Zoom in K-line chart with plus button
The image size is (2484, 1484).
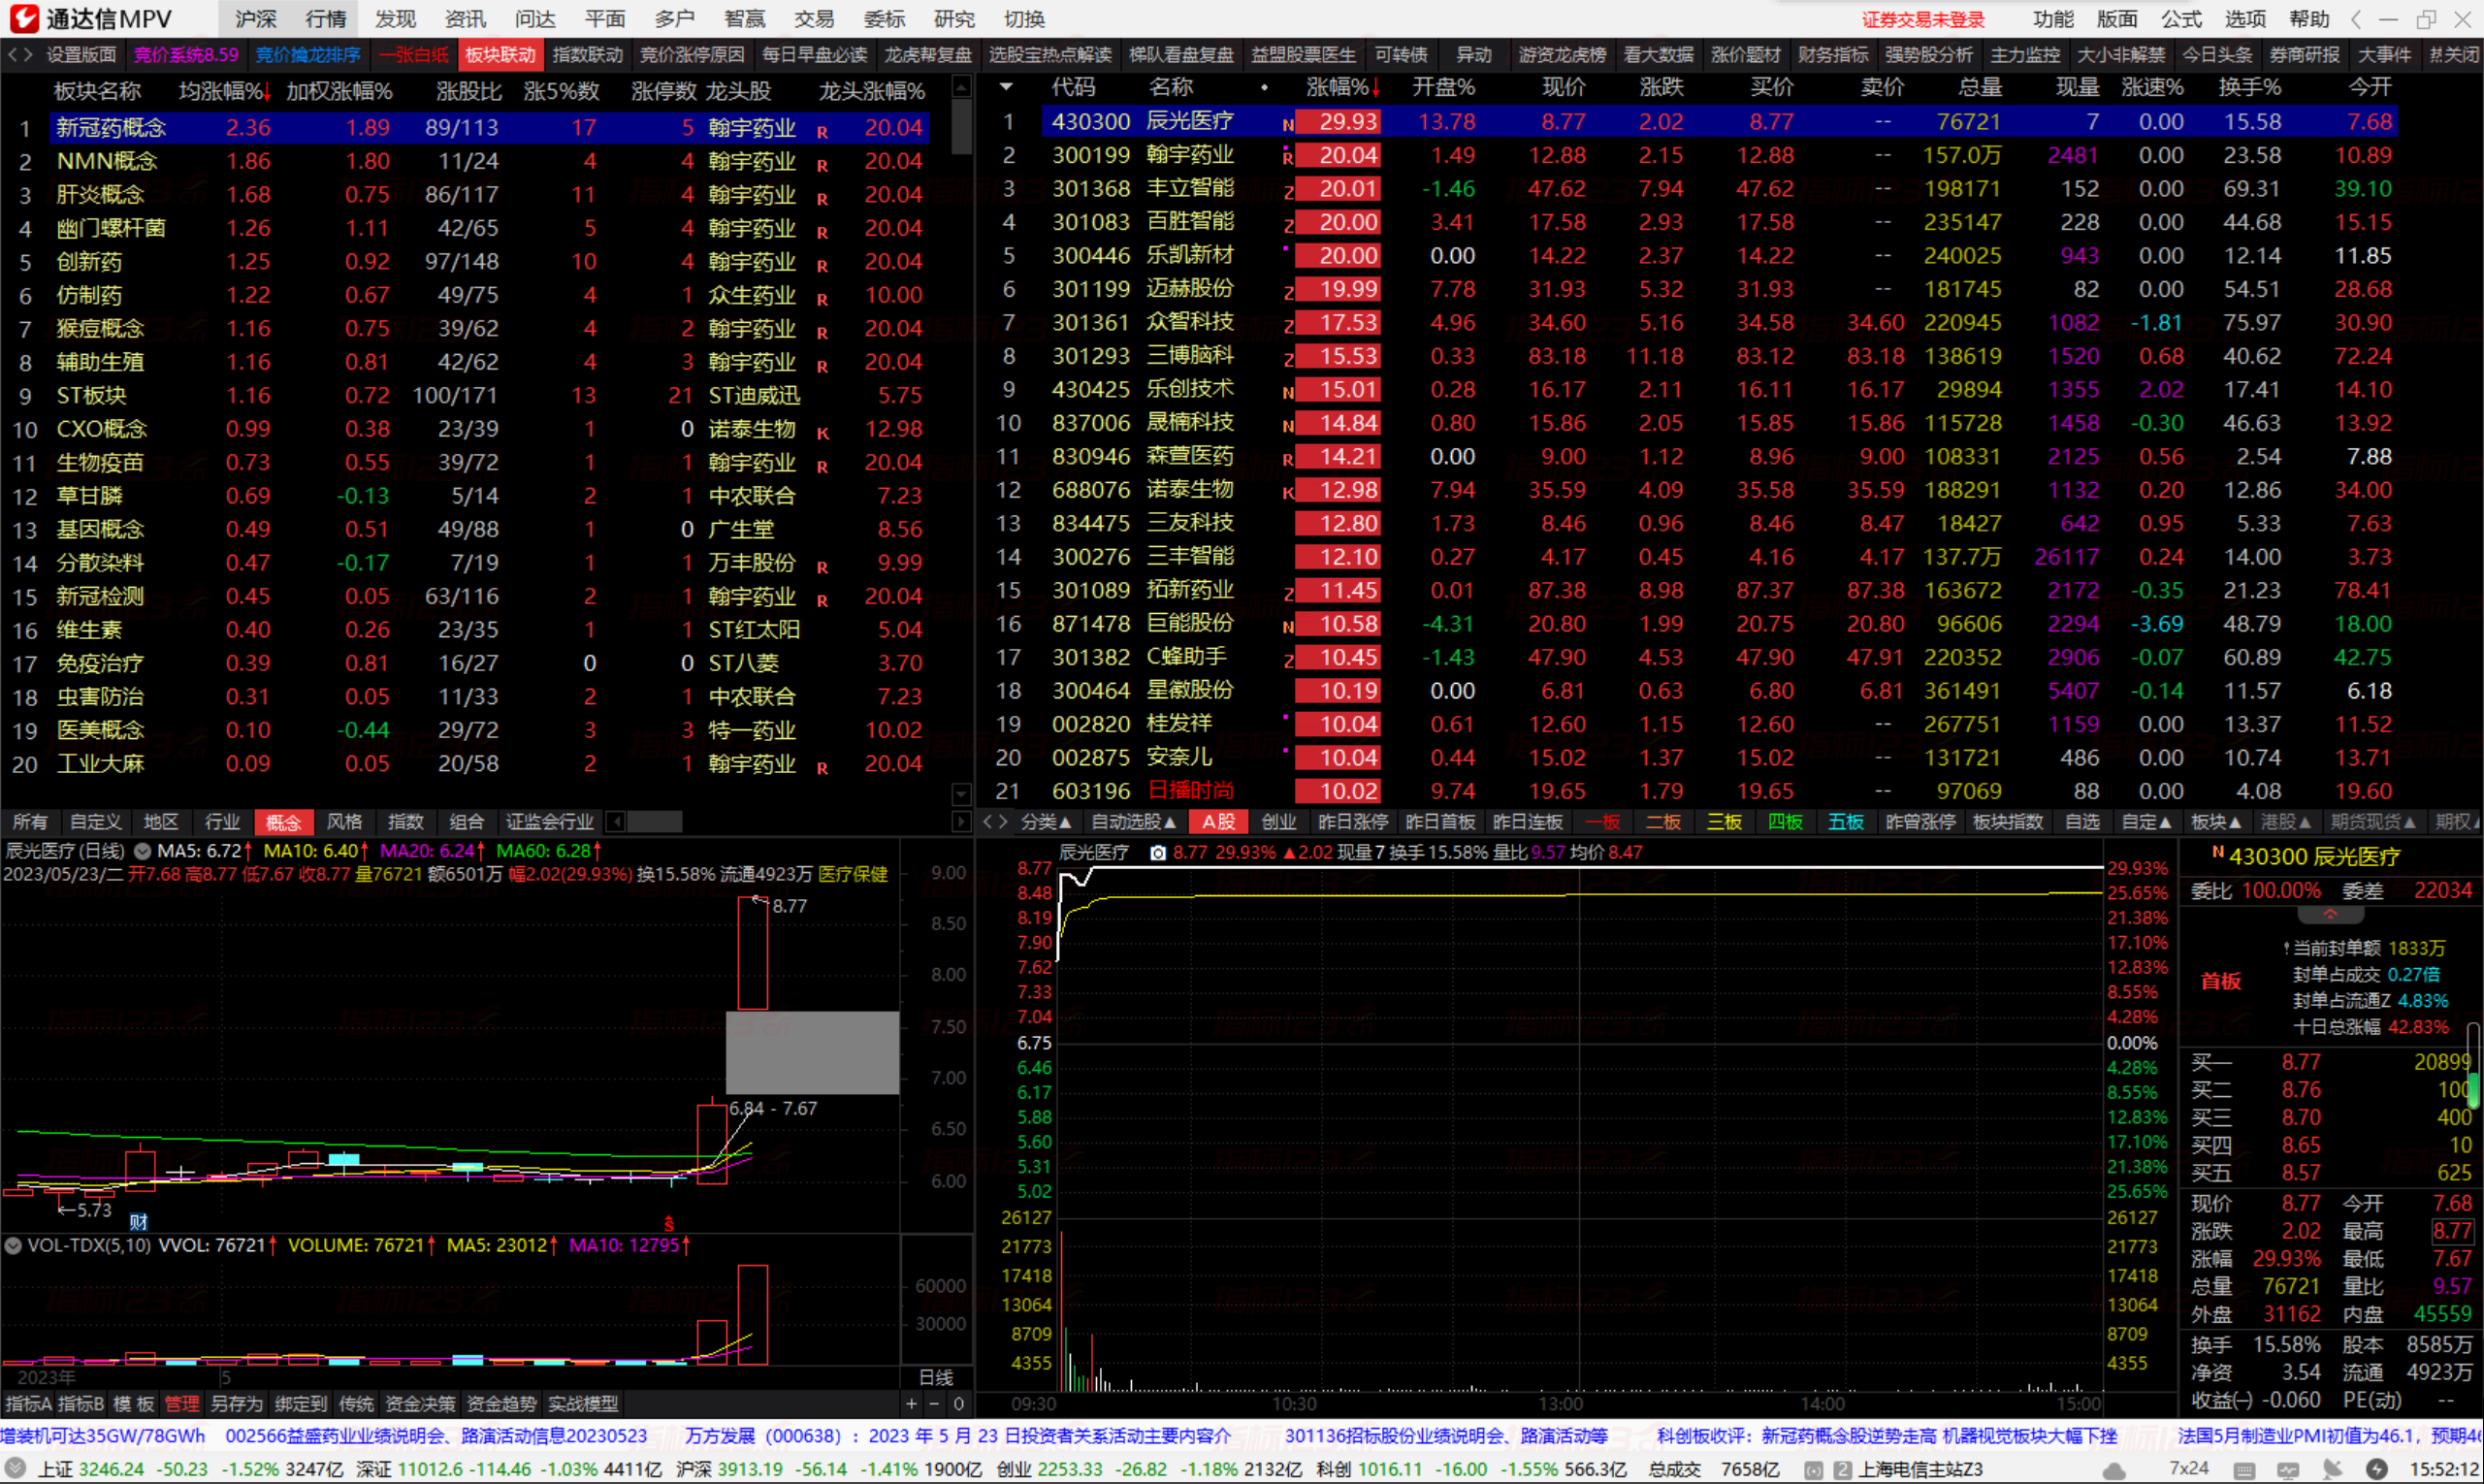point(911,1404)
